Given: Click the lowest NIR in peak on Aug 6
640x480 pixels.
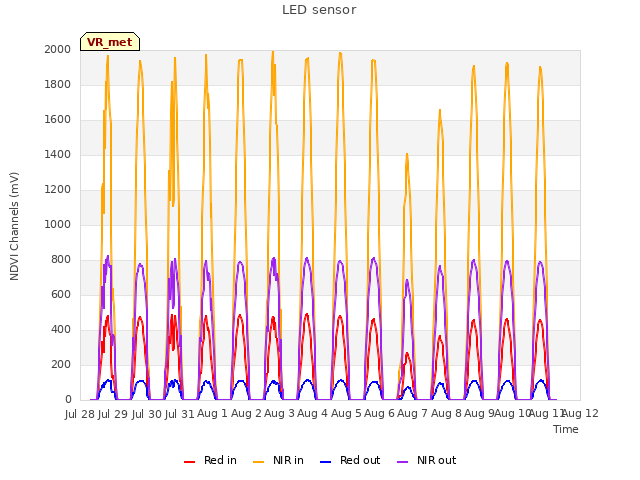Looking at the screenshot, I should (407, 154).
